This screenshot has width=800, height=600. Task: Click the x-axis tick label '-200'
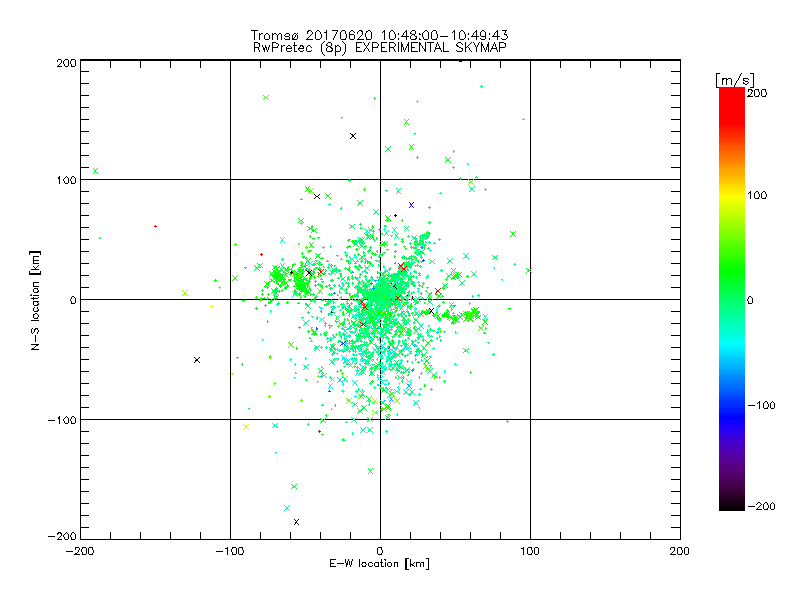(80, 551)
